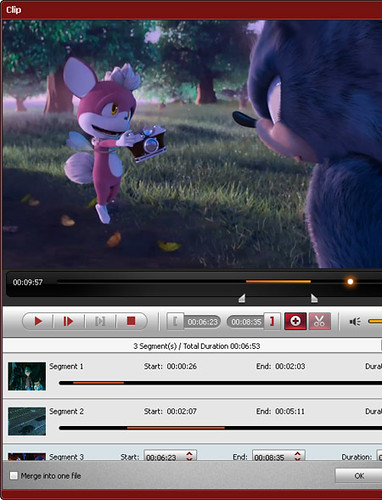Select Segment 2 thumbnail
Image resolution: width=382 pixels, height=500 pixels.
(x=27, y=421)
